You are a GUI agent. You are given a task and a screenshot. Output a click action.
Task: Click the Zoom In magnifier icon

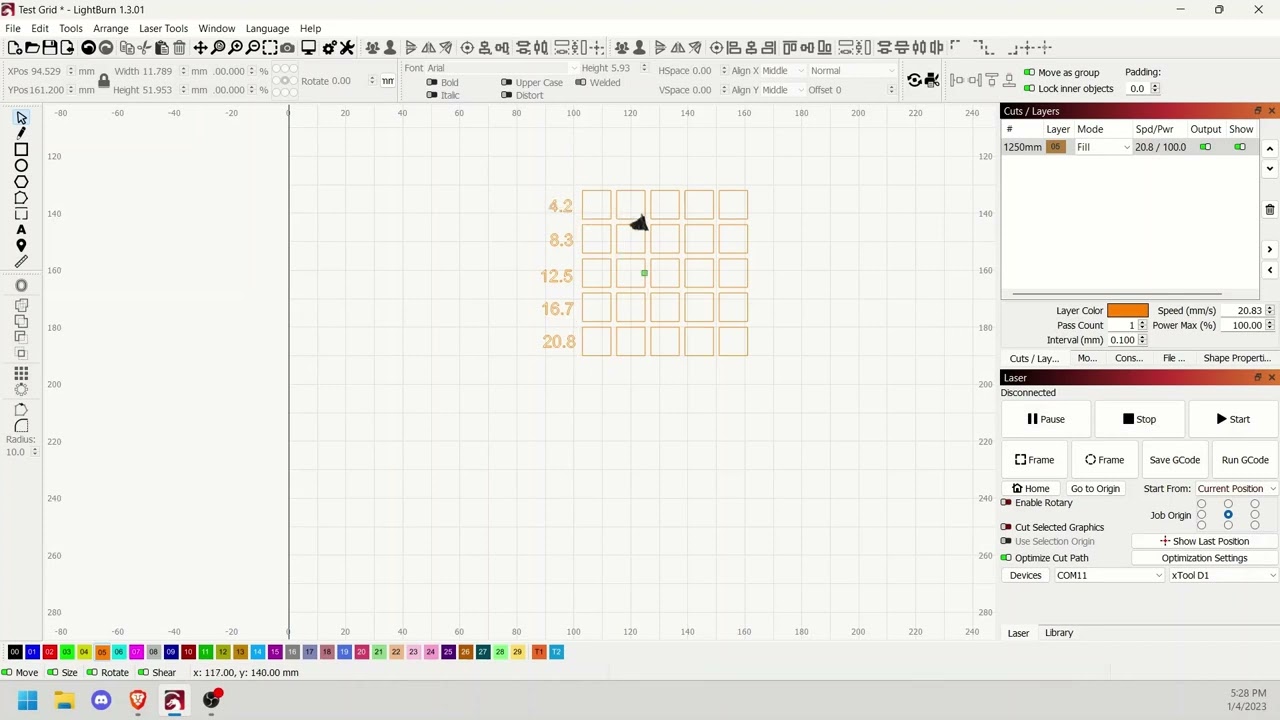coord(235,48)
